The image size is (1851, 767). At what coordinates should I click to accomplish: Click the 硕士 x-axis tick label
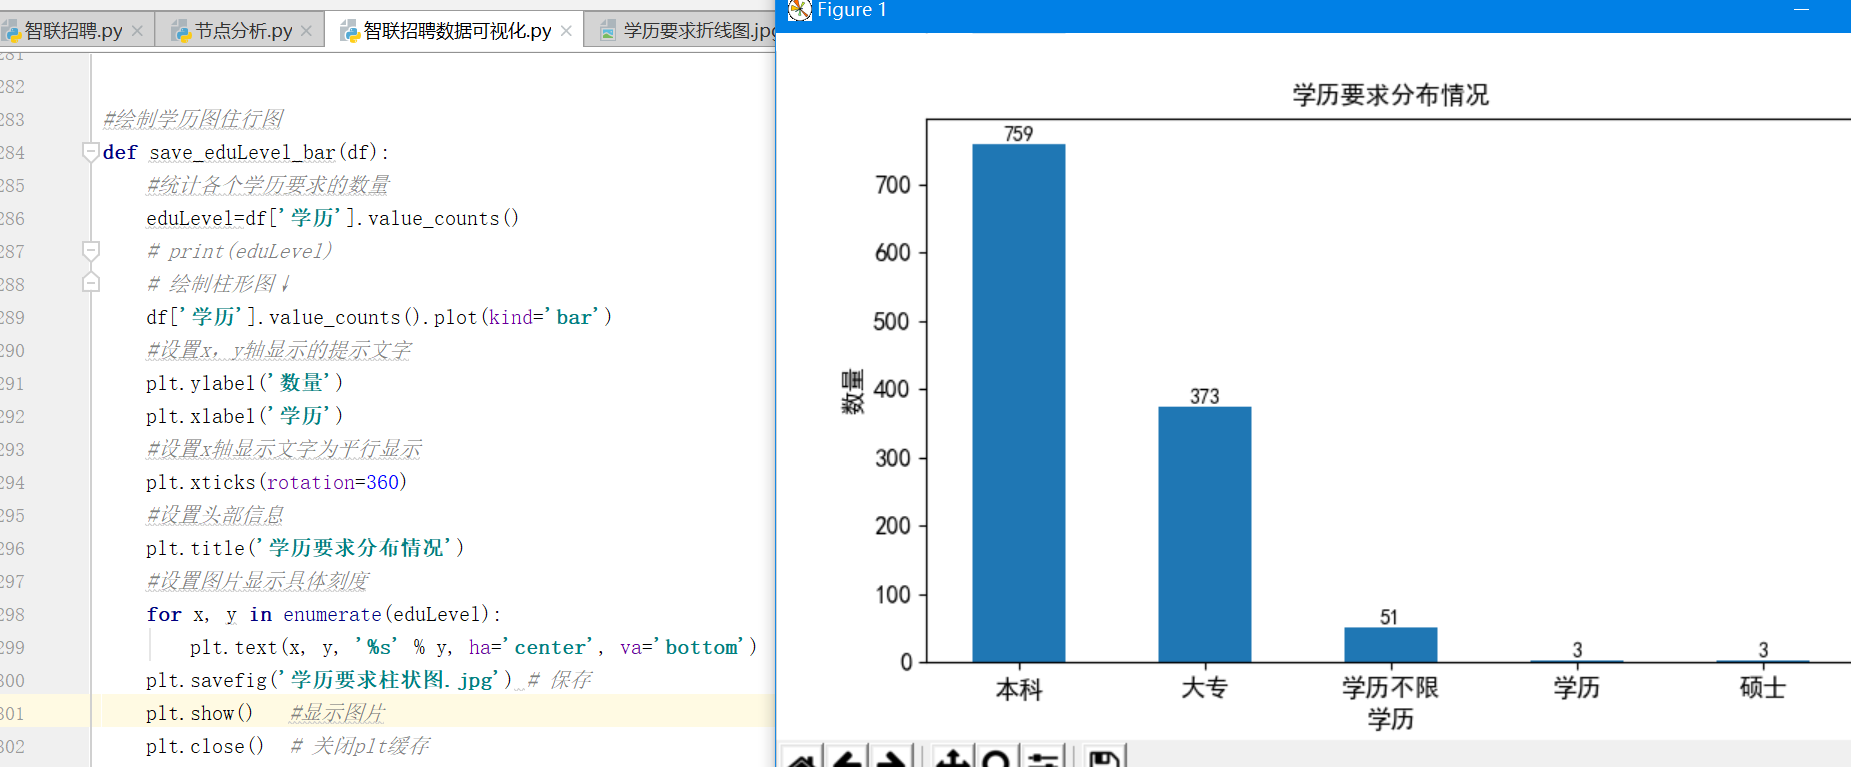pos(1763,688)
